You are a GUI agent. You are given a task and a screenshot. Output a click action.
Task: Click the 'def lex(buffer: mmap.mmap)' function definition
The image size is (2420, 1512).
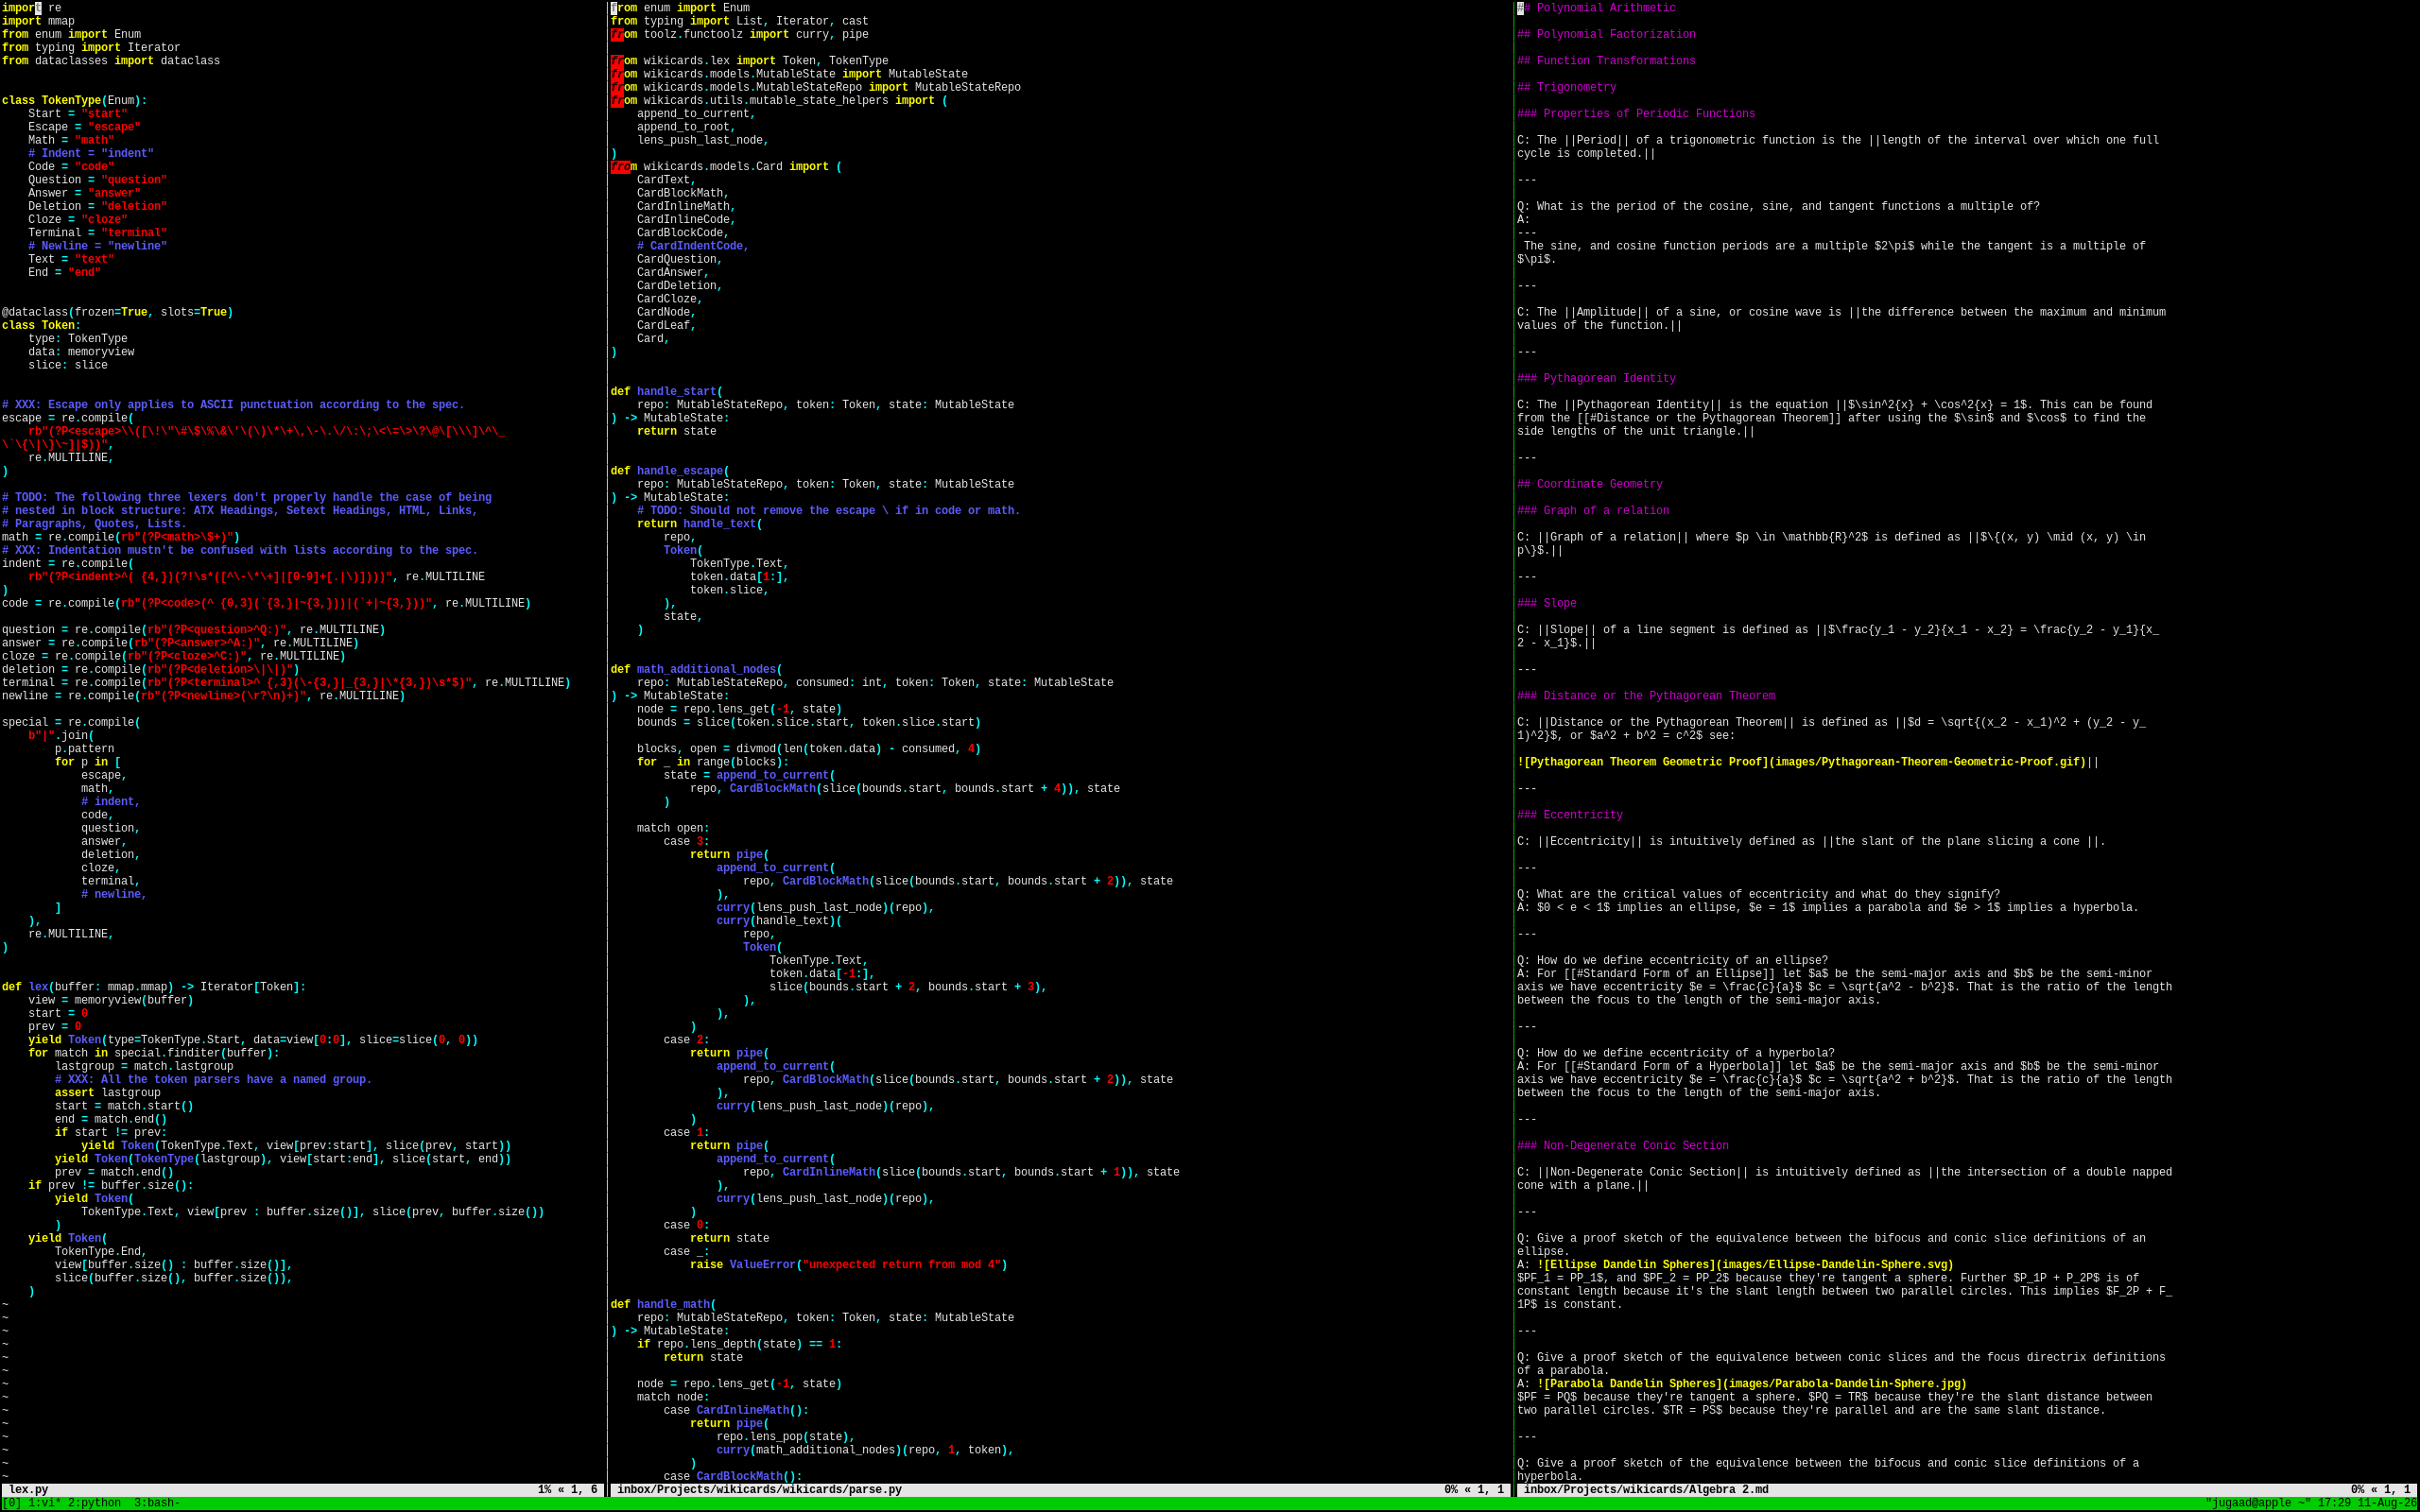point(154,987)
